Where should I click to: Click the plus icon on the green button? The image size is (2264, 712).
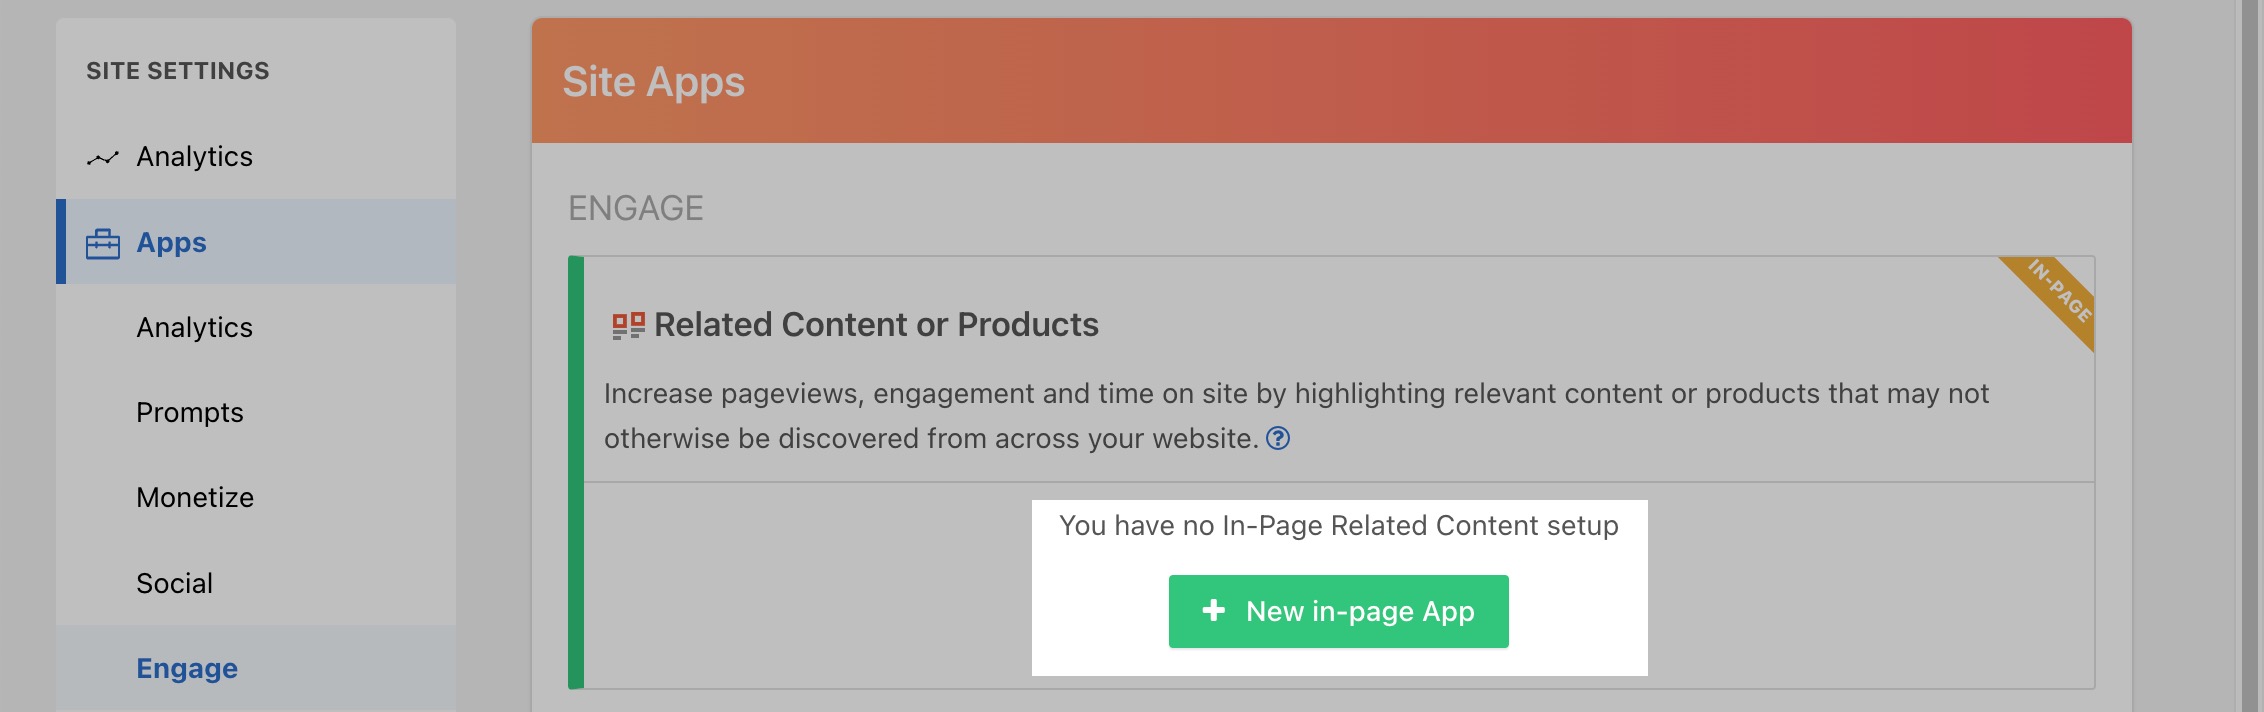tap(1213, 610)
